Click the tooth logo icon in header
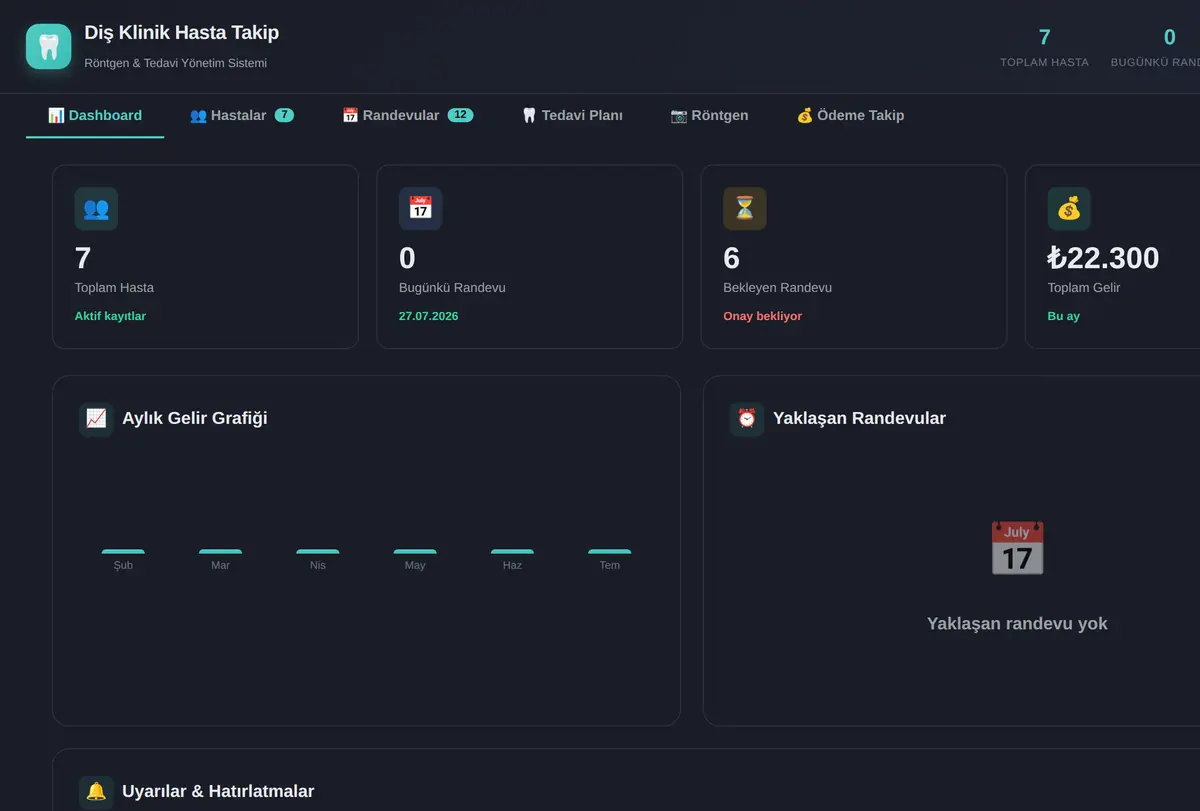The height and width of the screenshot is (811, 1200). [x=49, y=46]
